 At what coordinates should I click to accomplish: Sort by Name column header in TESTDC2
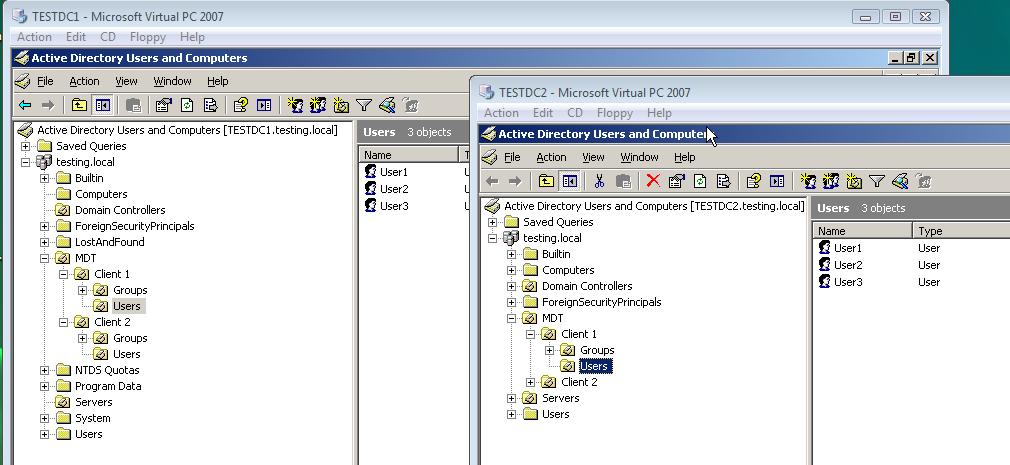(862, 231)
